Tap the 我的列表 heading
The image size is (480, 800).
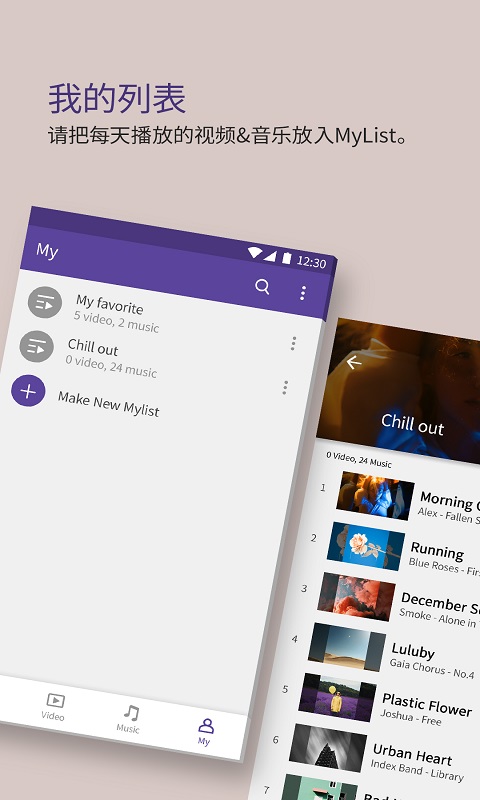(117, 98)
